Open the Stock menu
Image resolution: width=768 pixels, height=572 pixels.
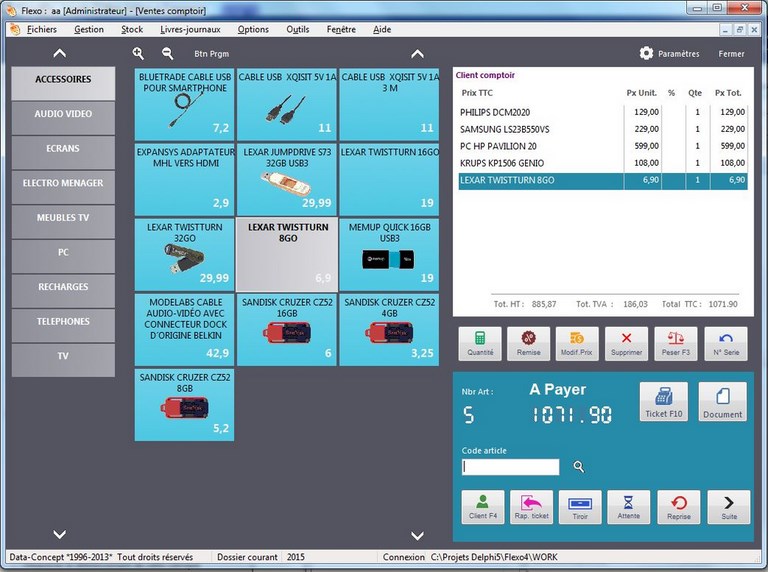coord(132,29)
